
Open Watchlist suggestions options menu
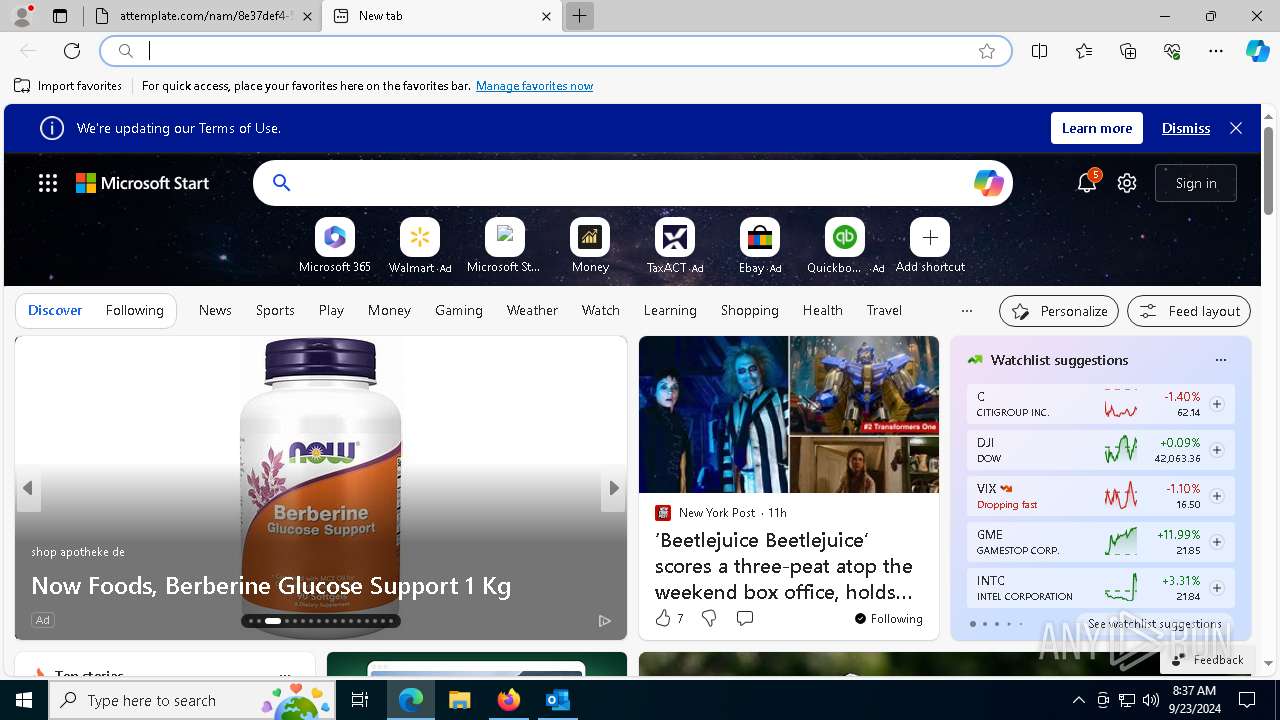coord(1220,360)
